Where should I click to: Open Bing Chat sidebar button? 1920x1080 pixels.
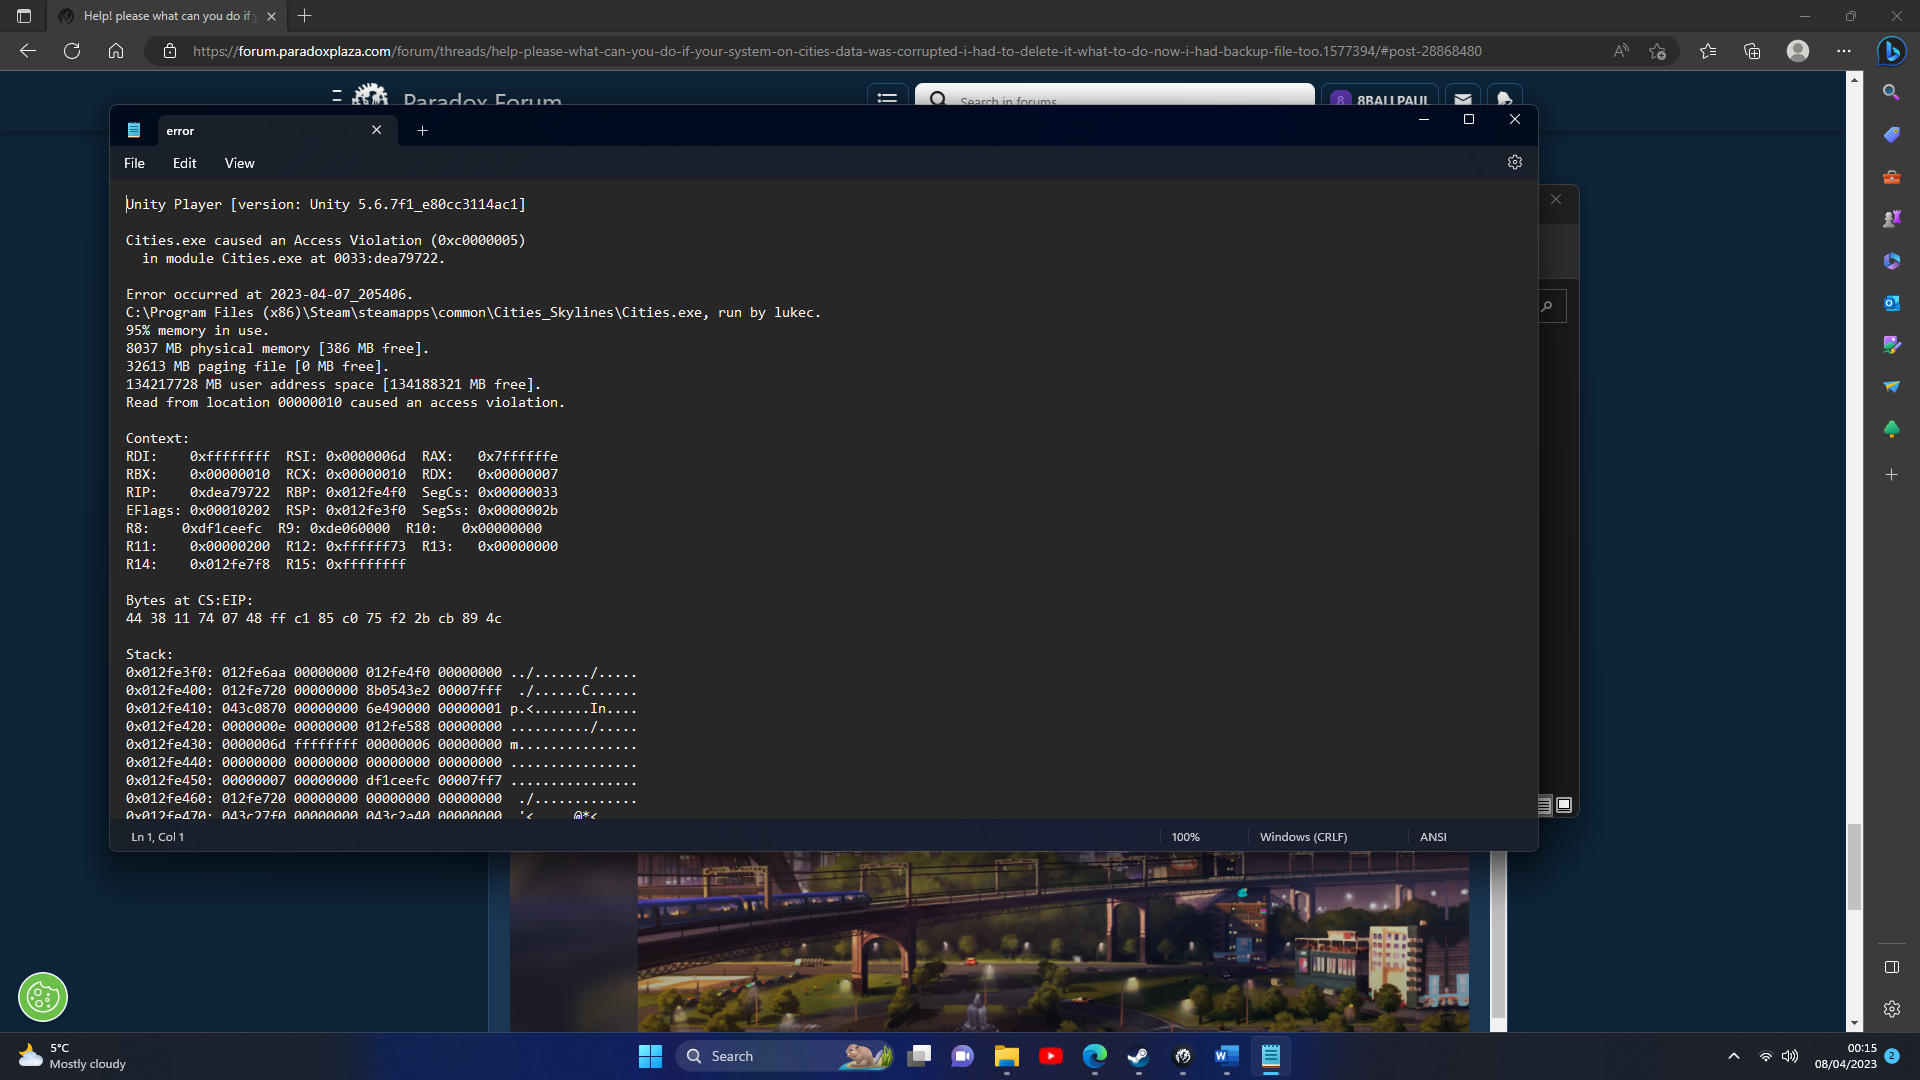pos(1891,51)
